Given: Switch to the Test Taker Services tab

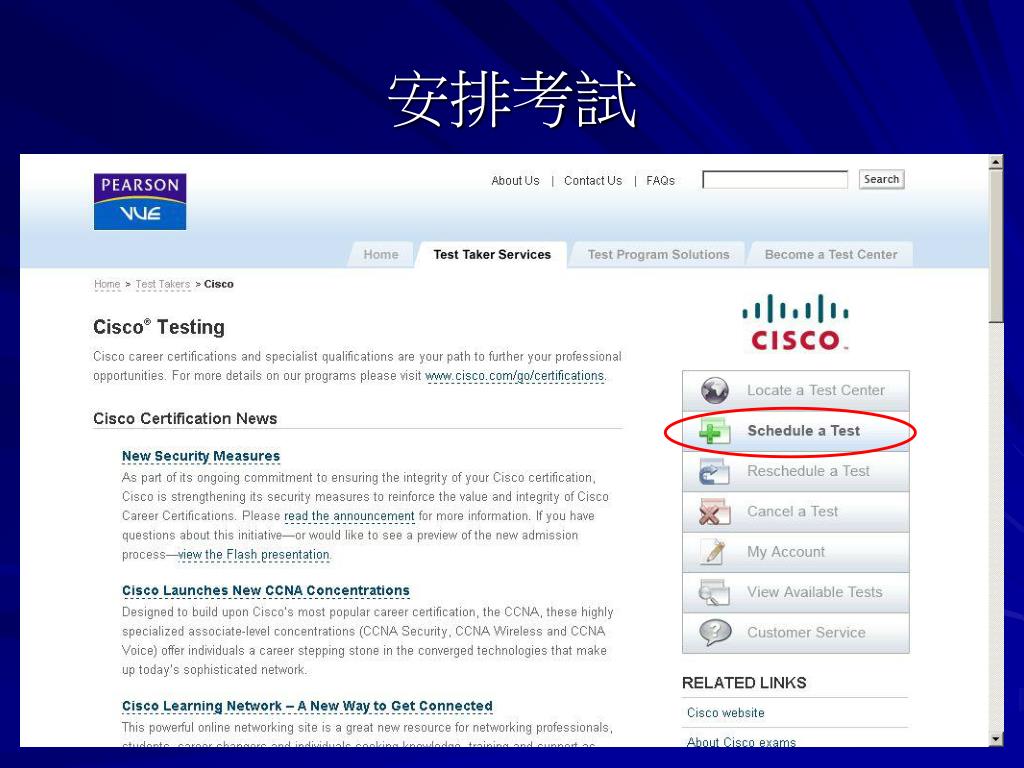Looking at the screenshot, I should (492, 255).
